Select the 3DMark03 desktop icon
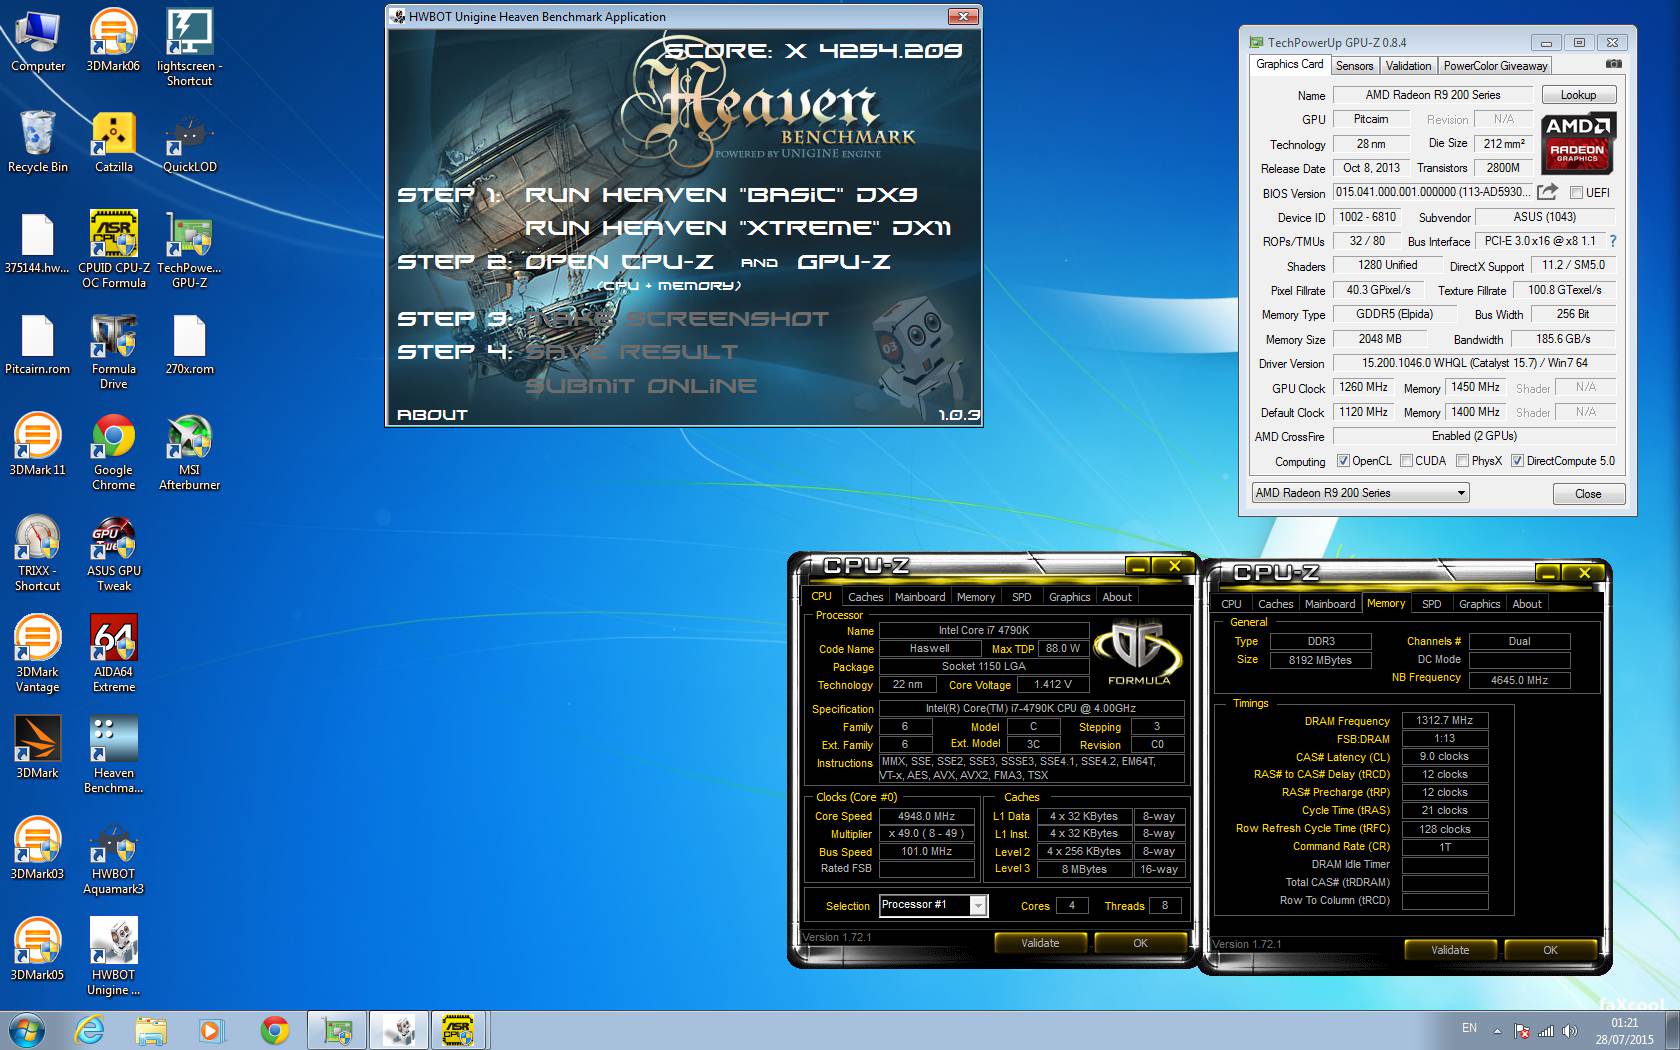This screenshot has width=1680, height=1050. (38, 849)
